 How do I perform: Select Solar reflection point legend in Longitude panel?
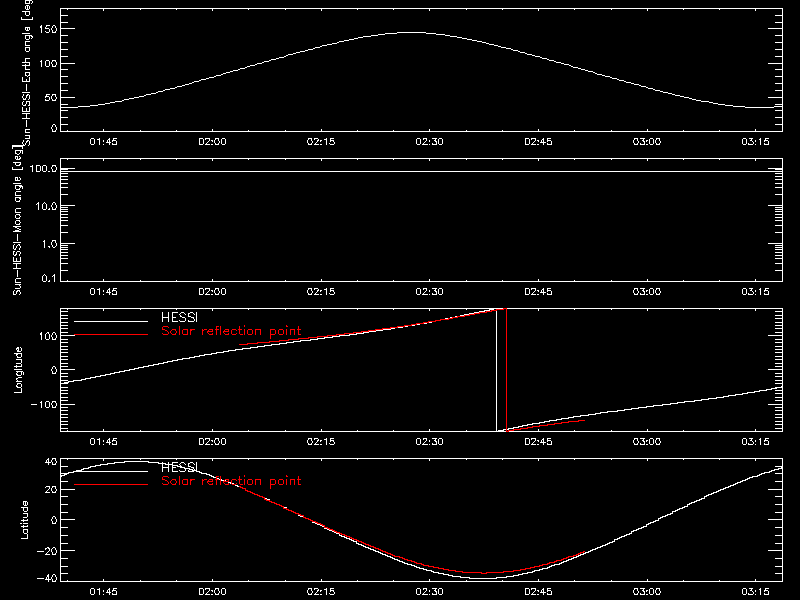point(231,331)
